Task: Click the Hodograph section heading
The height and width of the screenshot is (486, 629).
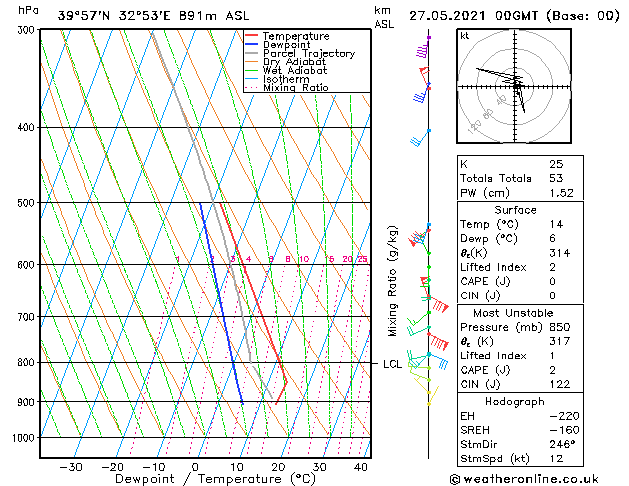Action: click(x=515, y=401)
